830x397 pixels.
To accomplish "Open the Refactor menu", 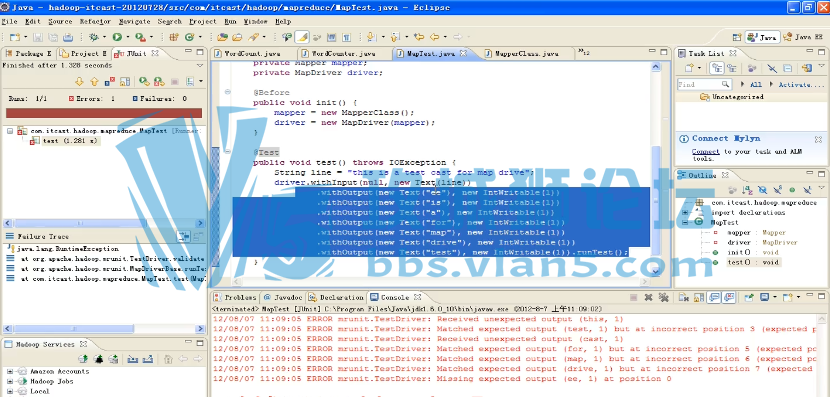I will 95,22.
